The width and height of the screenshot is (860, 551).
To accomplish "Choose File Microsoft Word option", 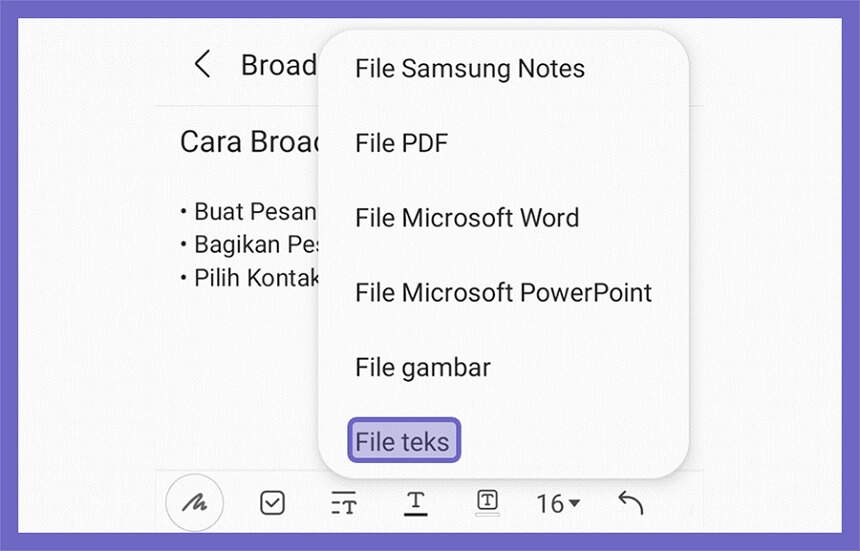I will point(467,218).
